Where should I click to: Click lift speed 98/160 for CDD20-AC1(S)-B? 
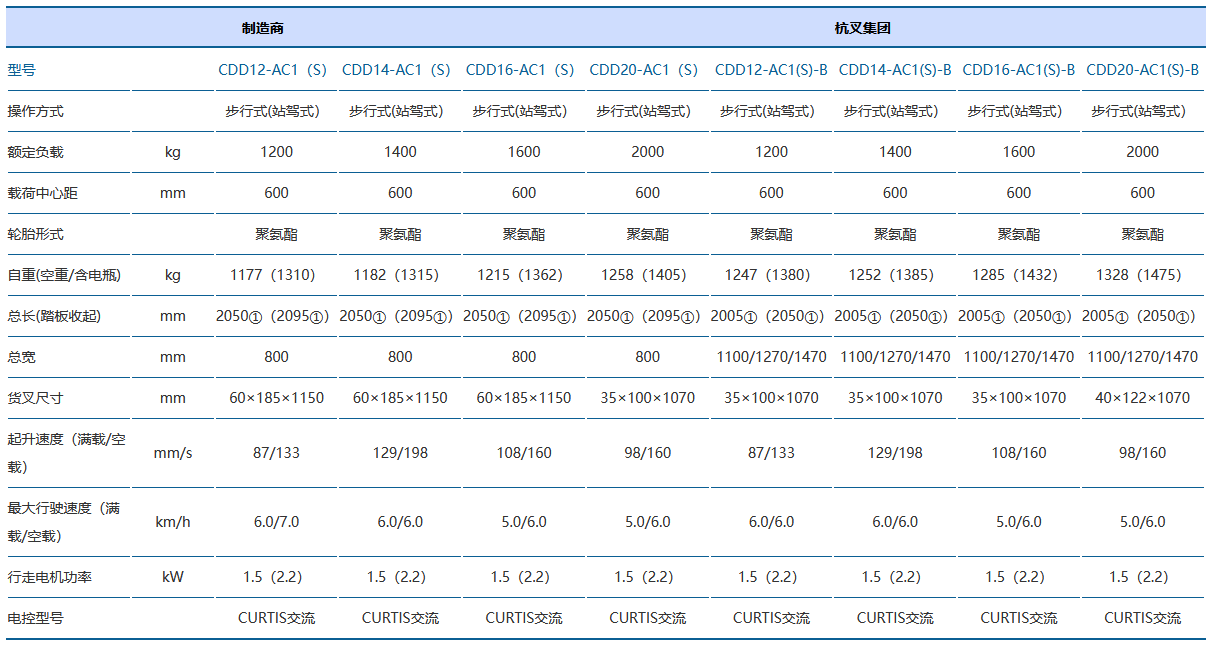(x=1143, y=453)
